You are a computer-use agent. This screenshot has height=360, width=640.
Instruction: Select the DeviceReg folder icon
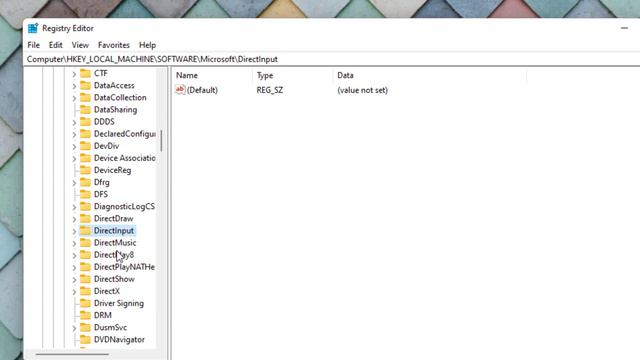pyautogui.click(x=85, y=170)
